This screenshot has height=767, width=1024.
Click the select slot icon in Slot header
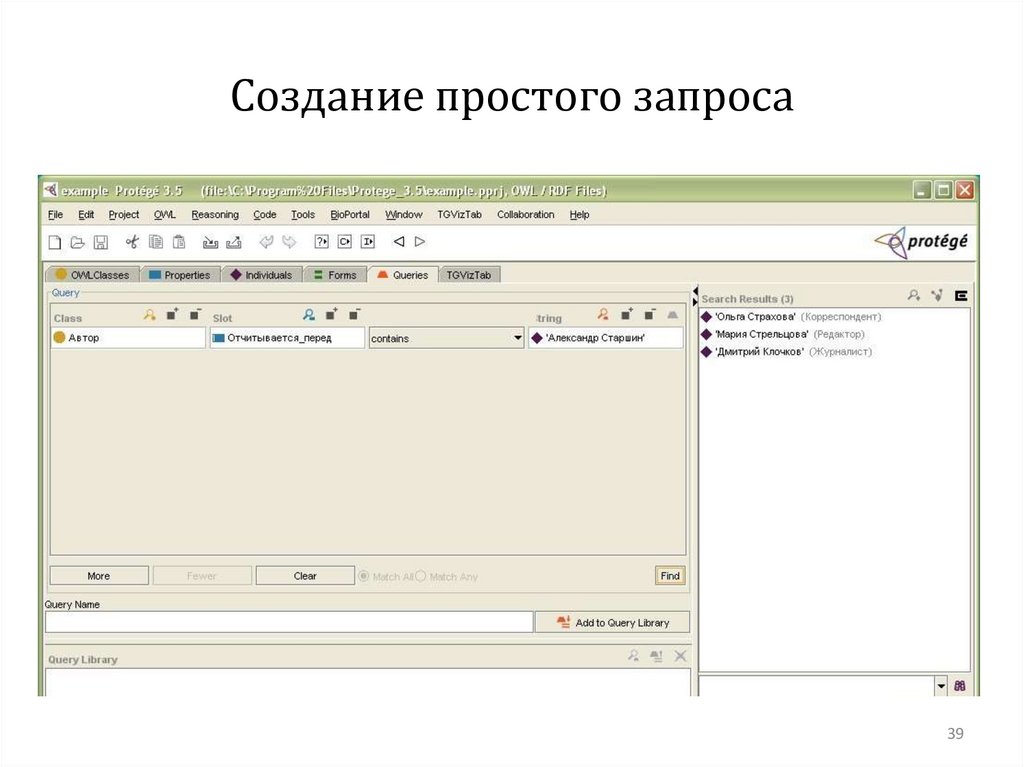pos(309,315)
